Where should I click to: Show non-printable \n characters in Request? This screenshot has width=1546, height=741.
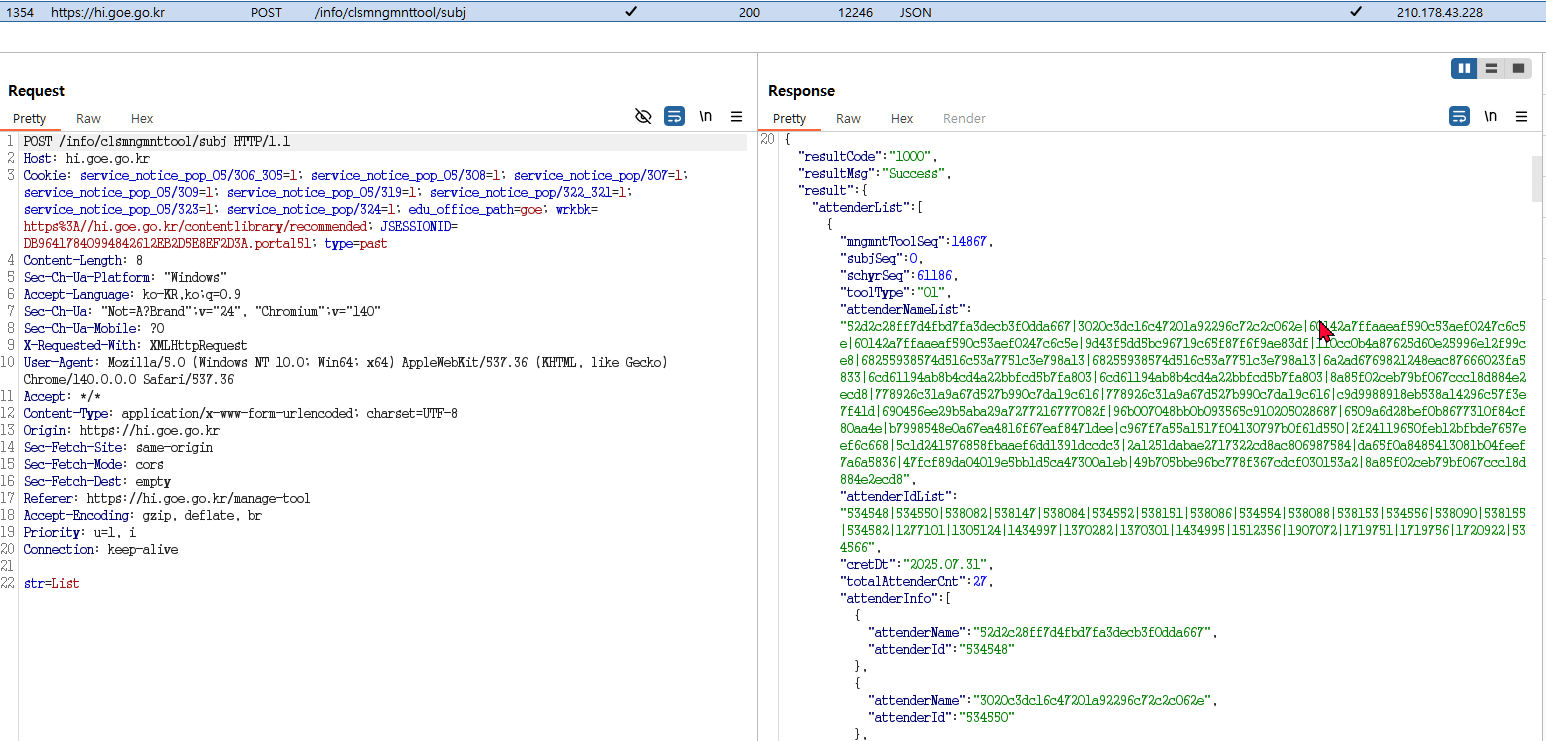706,117
